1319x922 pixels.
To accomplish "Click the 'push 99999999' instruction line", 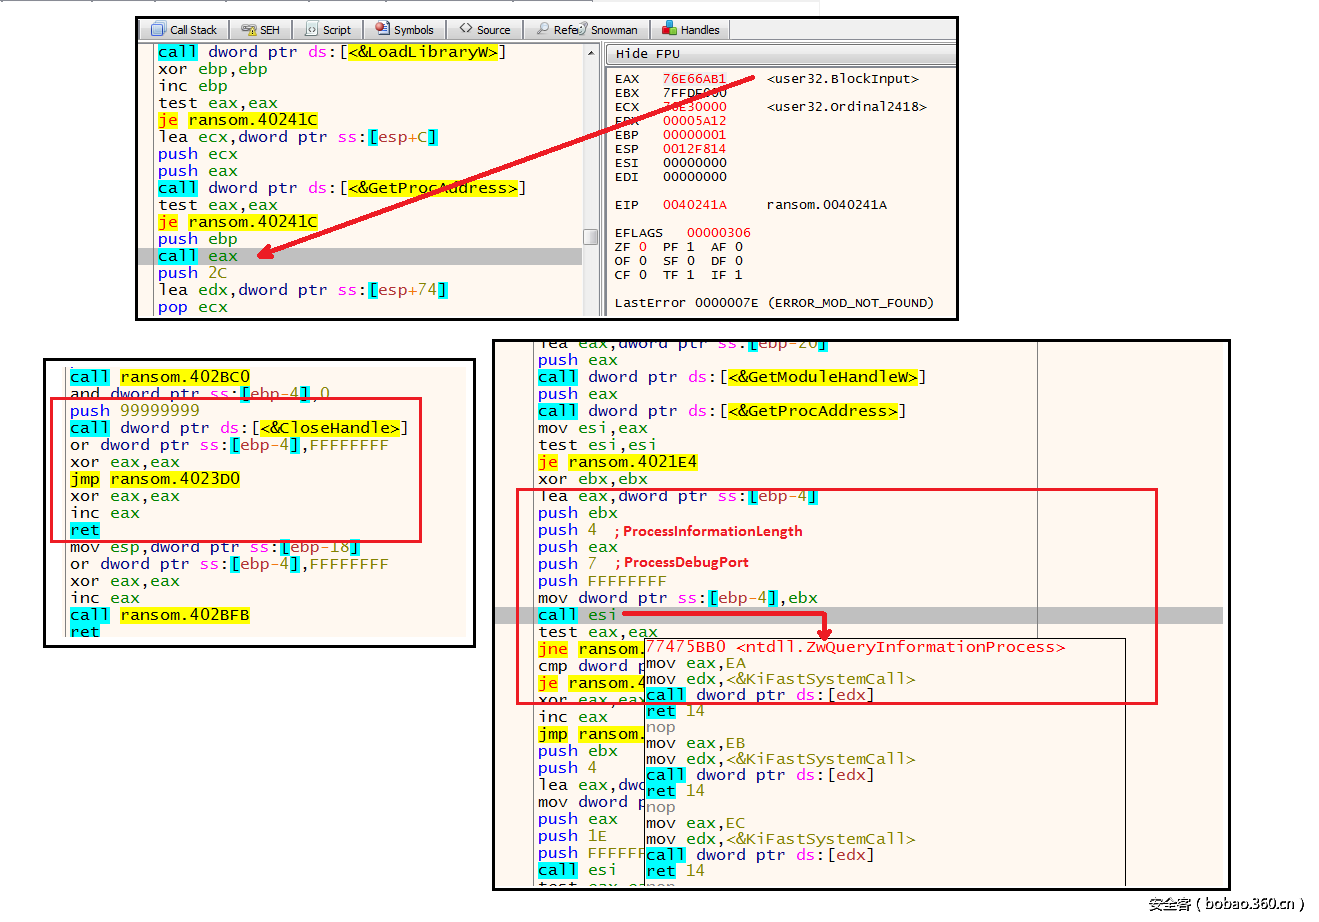I will (135, 411).
